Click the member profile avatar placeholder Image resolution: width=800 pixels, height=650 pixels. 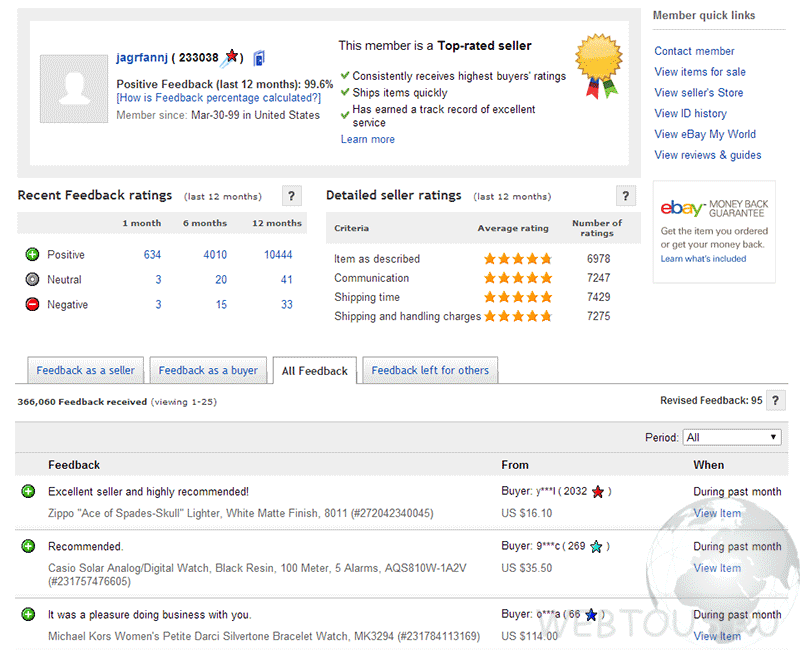coord(74,89)
